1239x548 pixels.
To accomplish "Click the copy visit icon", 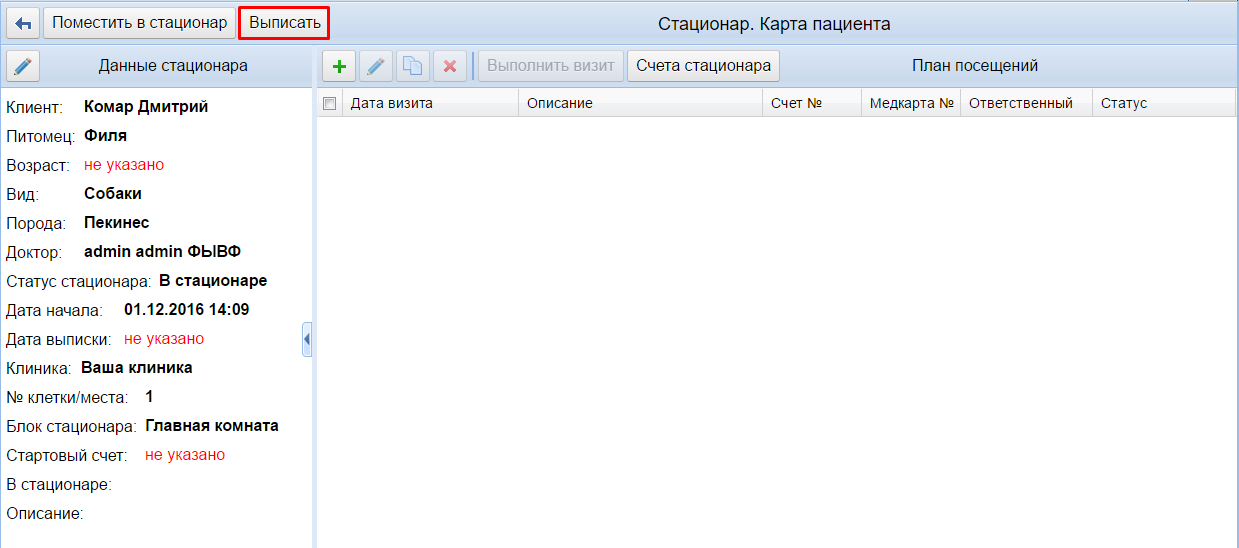I will point(412,66).
